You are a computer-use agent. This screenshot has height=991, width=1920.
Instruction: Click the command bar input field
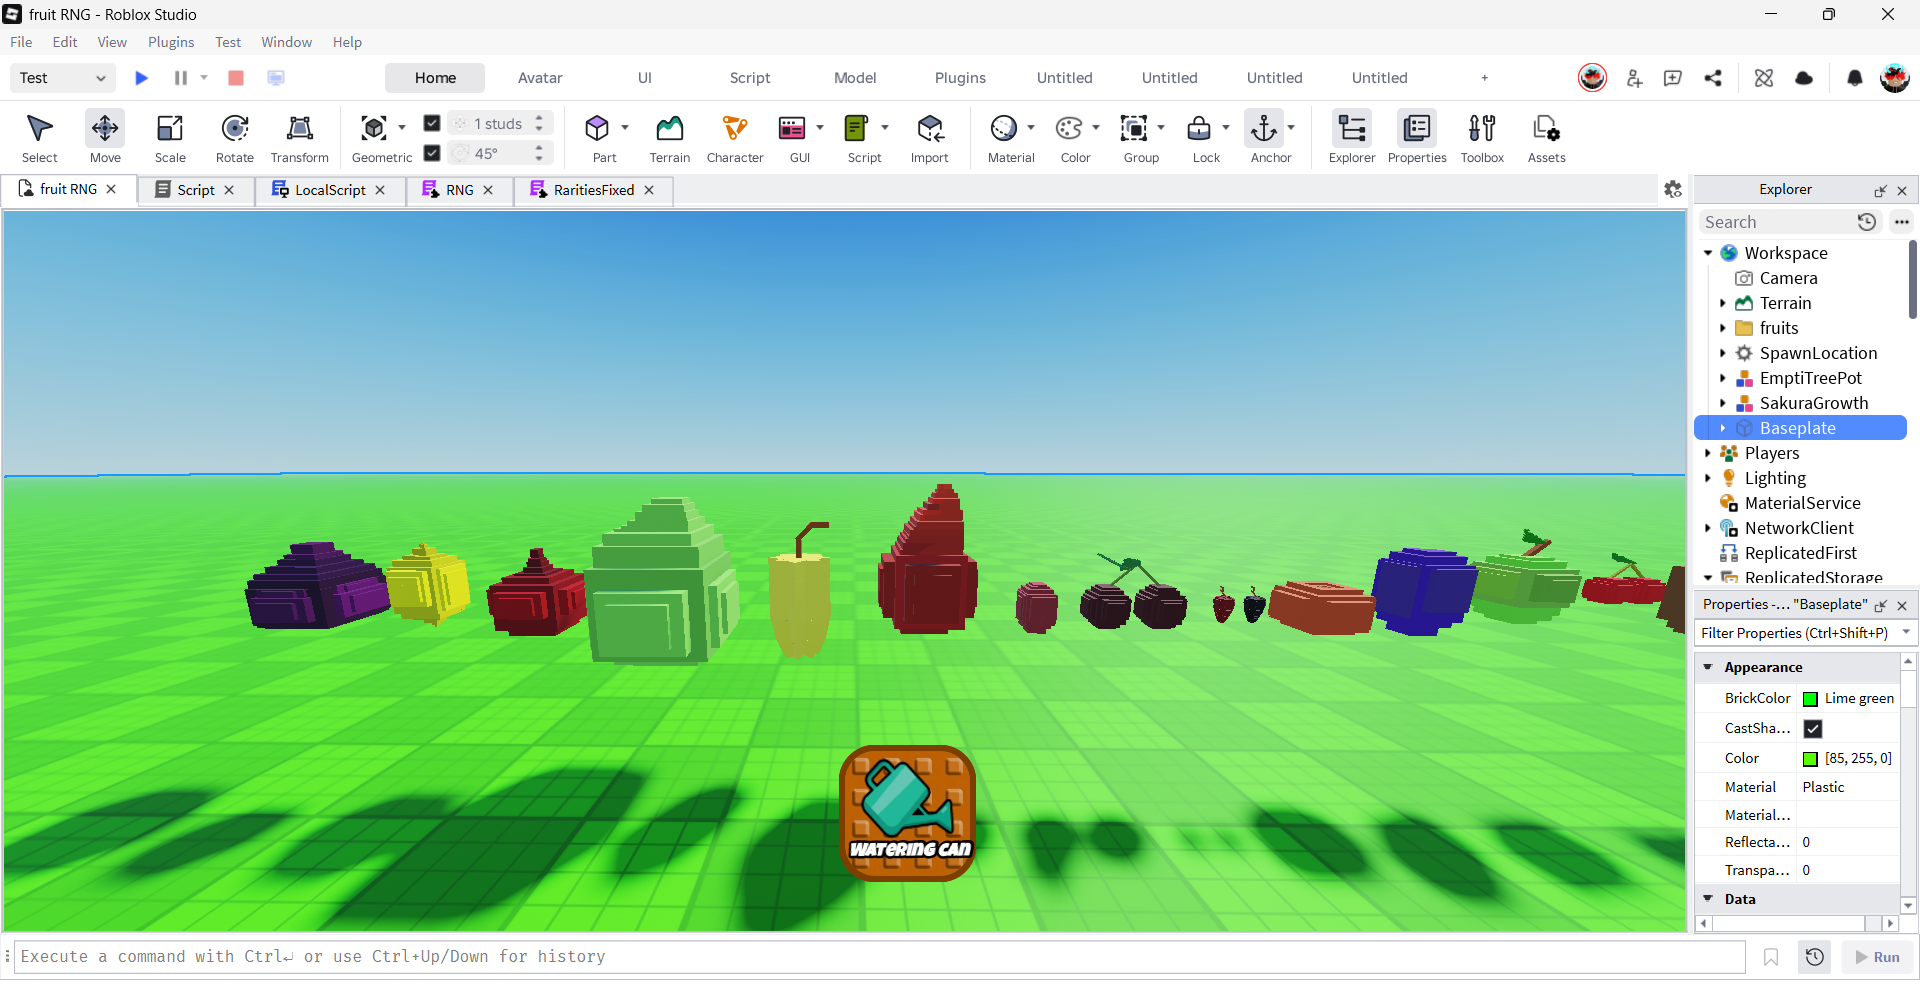coord(881,957)
